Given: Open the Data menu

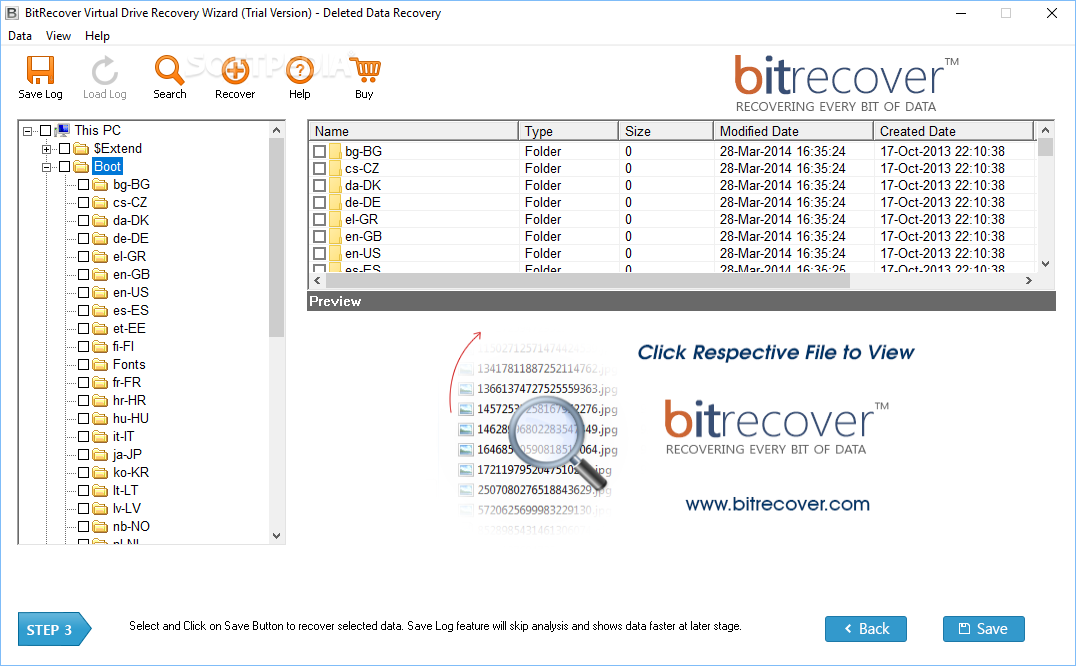Looking at the screenshot, I should (x=20, y=36).
